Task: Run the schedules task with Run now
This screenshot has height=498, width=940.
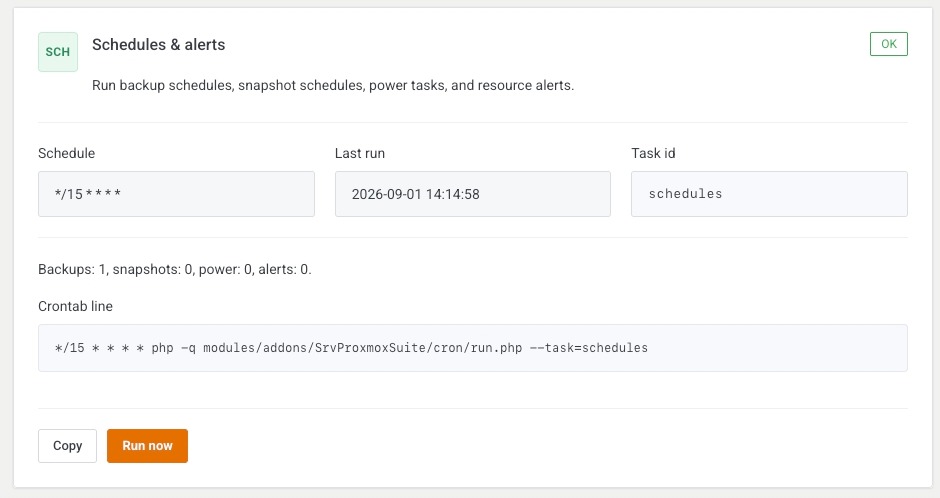Action: pyautogui.click(x=147, y=445)
